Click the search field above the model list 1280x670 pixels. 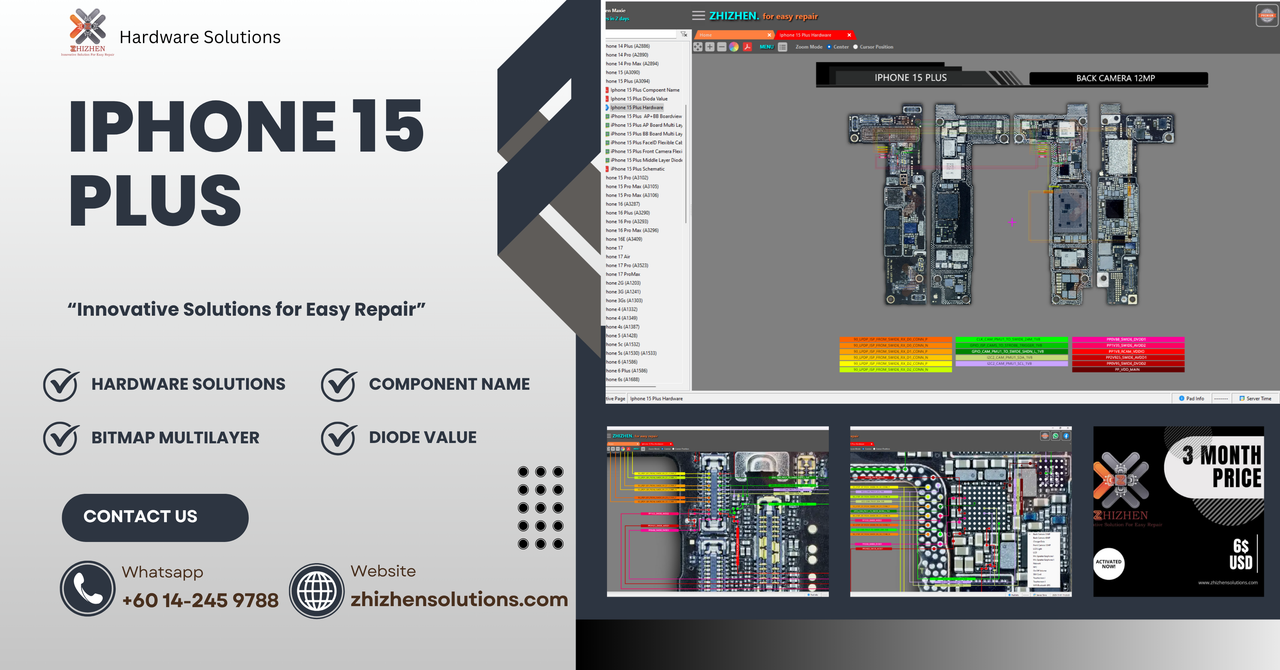(x=641, y=34)
